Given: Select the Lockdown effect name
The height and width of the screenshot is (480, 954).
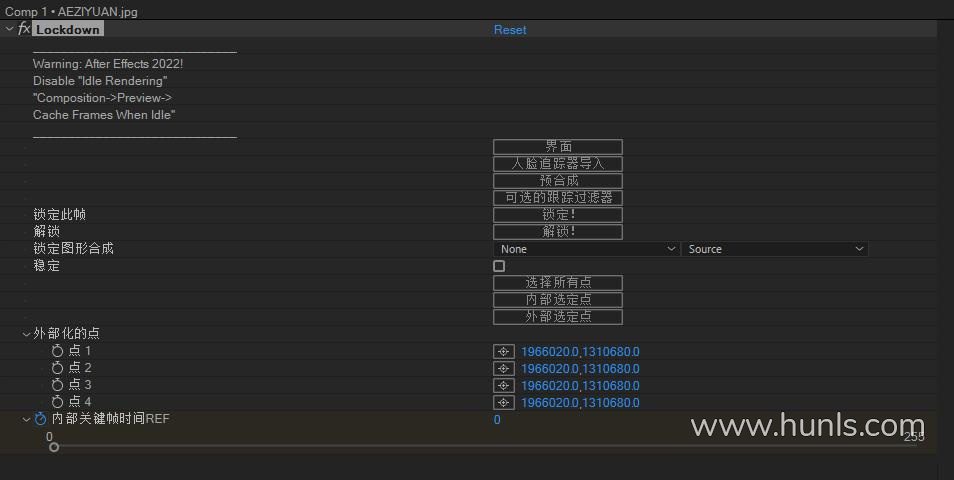Looking at the screenshot, I should pos(68,29).
